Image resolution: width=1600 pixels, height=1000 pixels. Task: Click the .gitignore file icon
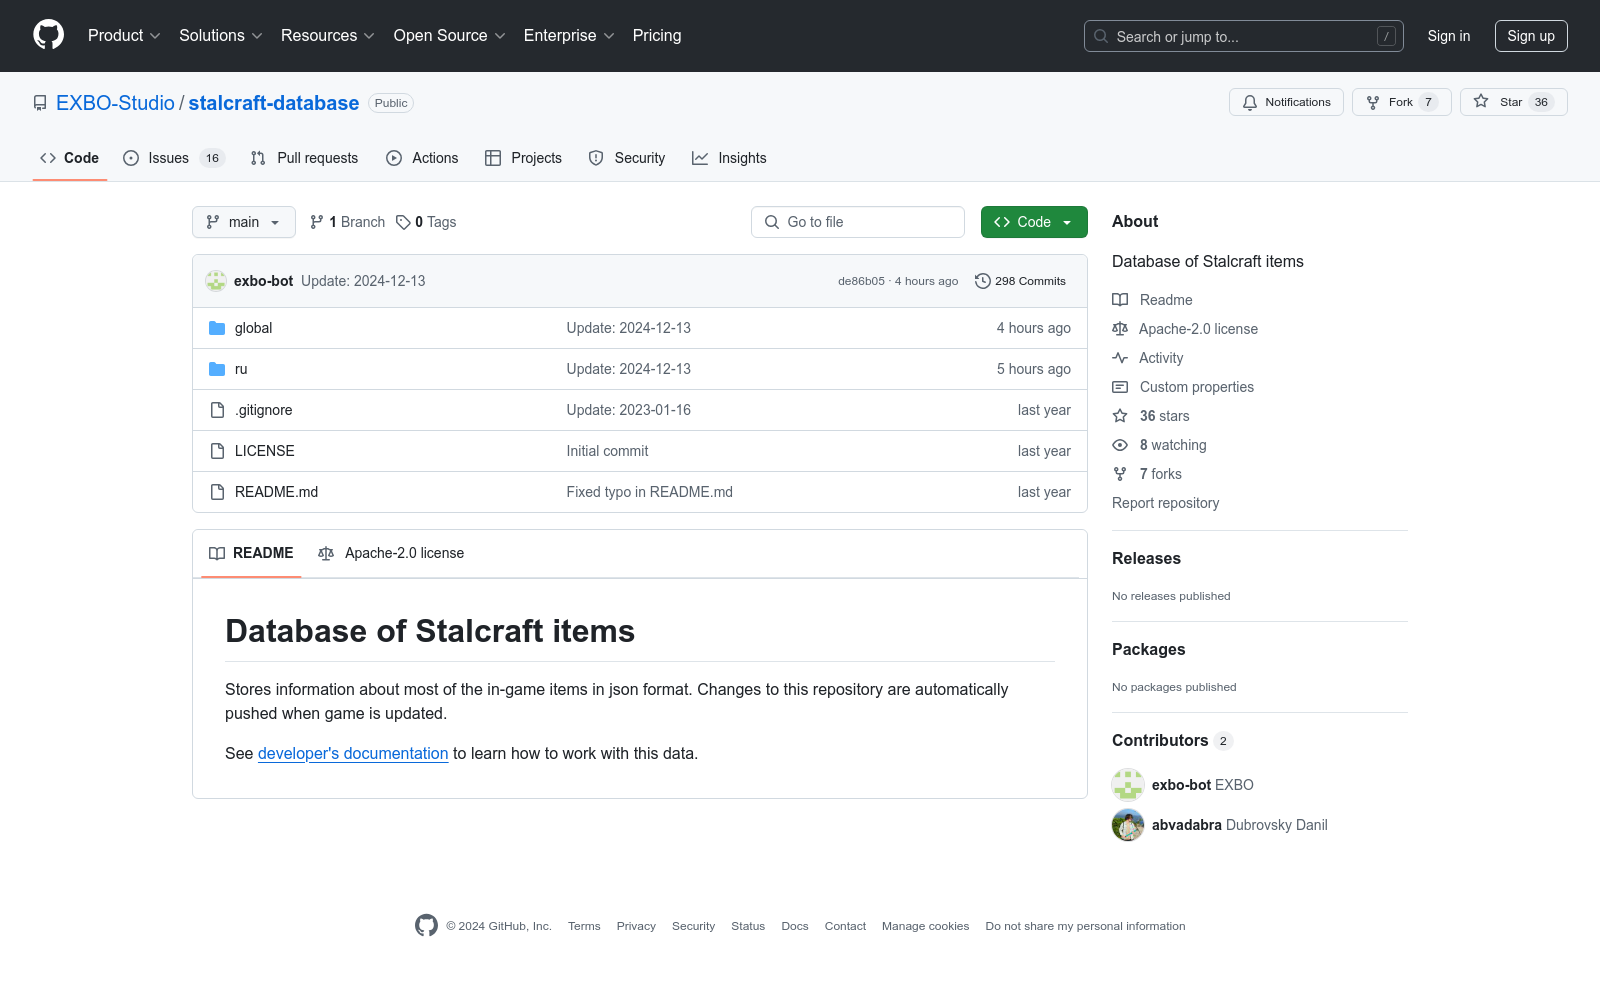point(217,410)
